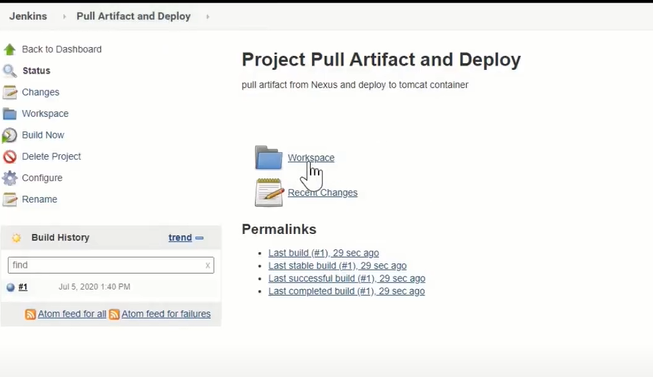Click the Permalinks heading
Screen dimensions: 653x377
point(279,230)
